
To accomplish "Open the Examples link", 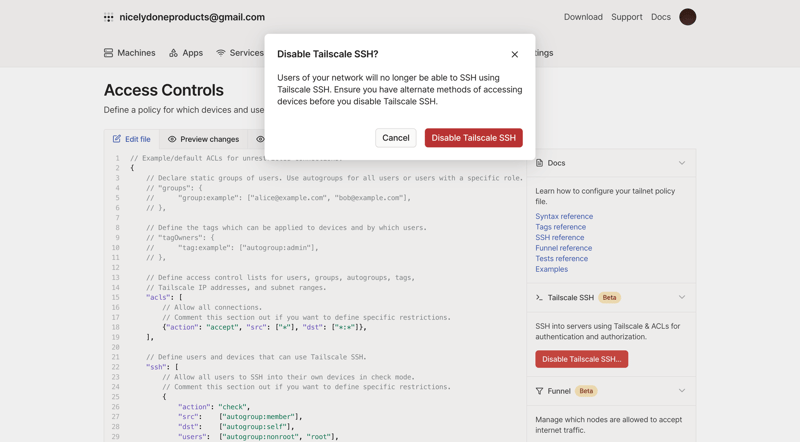I will point(551,269).
